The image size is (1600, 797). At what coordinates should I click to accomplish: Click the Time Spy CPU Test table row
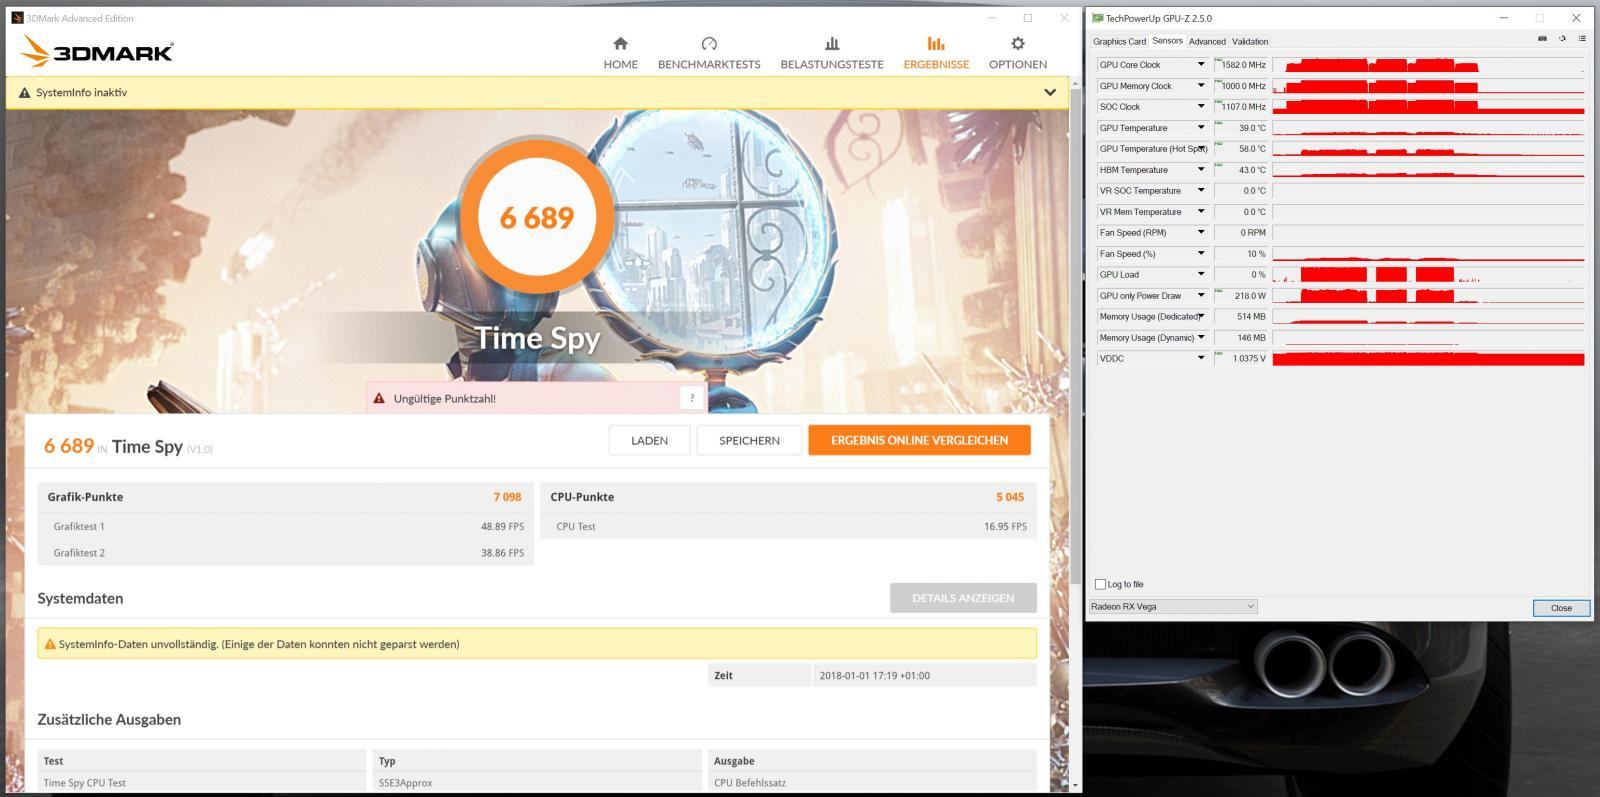point(537,783)
